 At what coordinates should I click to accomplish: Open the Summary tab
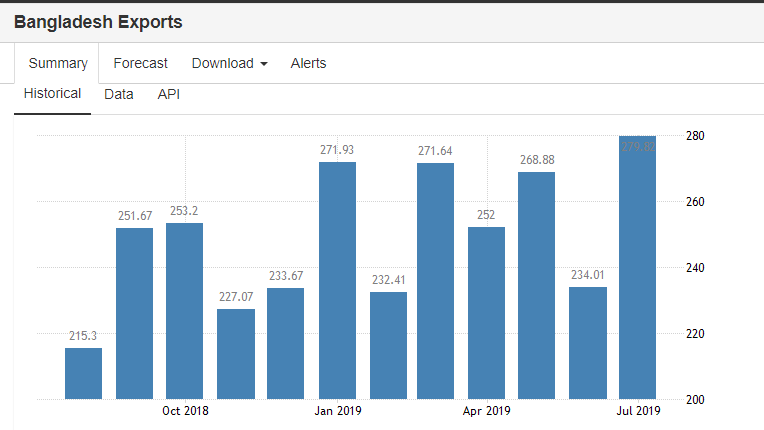tap(57, 63)
